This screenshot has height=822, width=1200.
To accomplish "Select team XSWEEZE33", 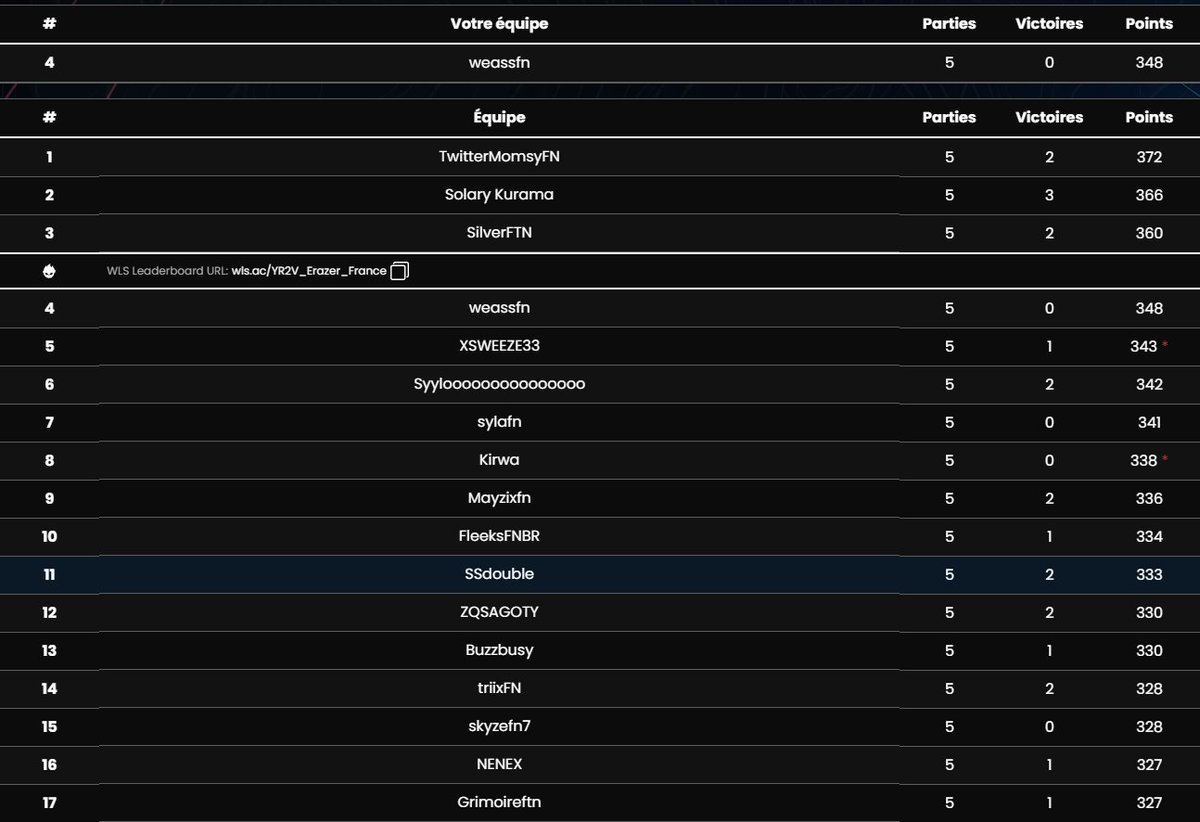I will tap(499, 346).
